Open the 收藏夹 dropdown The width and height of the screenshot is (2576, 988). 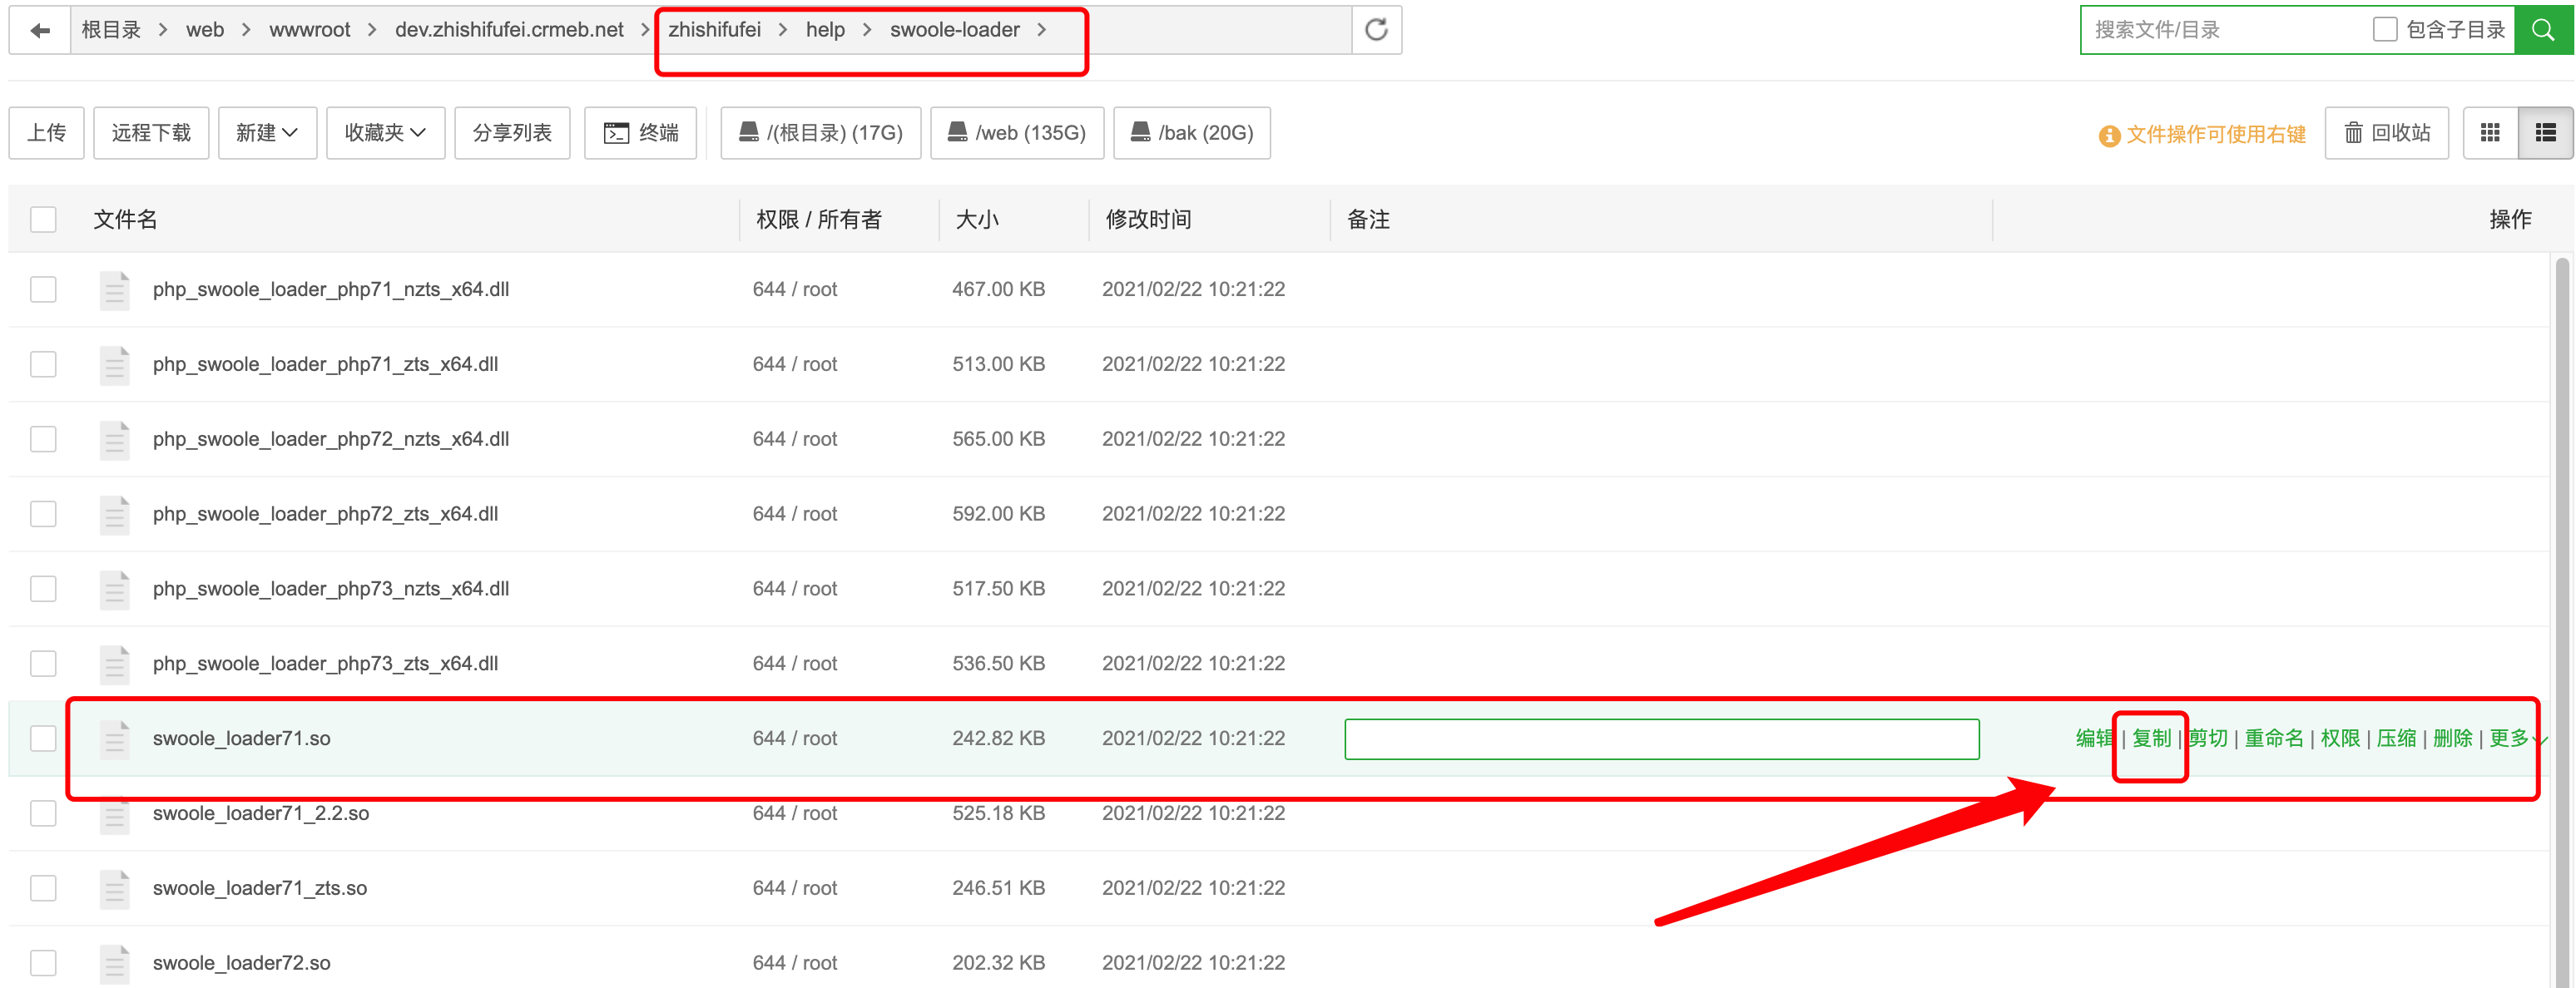[385, 133]
